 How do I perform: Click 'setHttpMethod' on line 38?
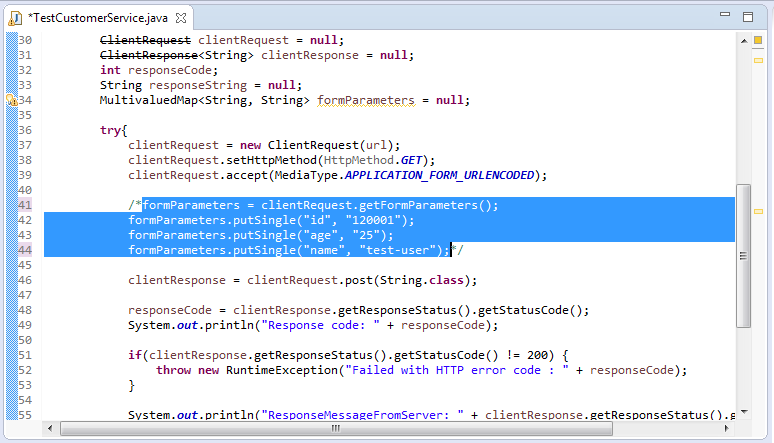271,160
